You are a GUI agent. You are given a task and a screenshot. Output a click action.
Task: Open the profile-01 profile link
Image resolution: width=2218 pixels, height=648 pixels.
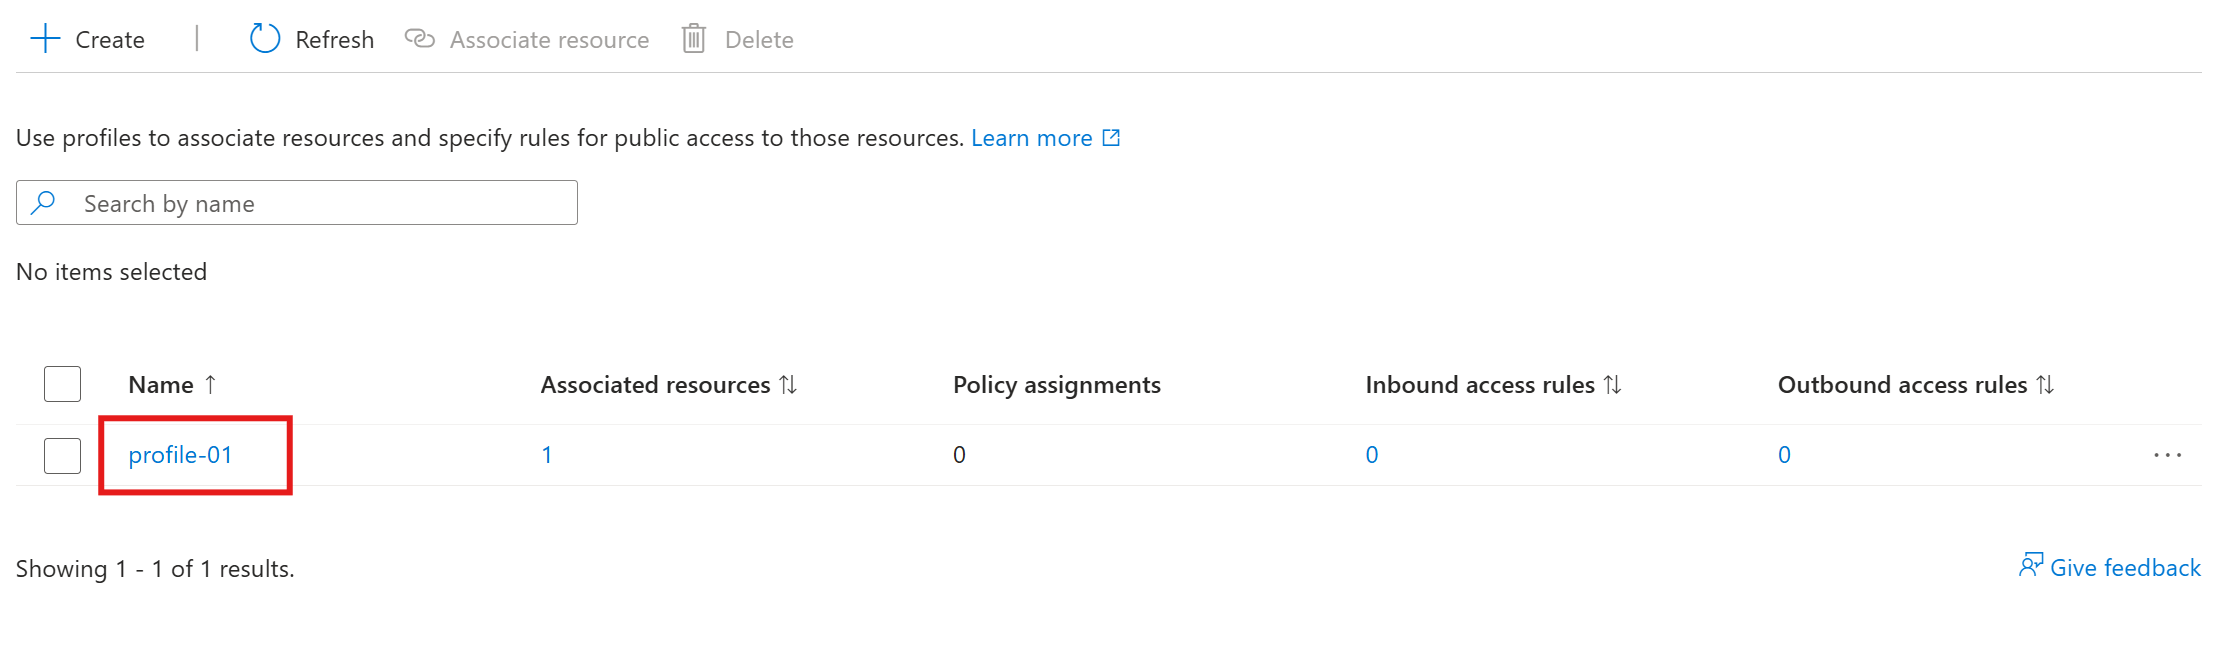[x=180, y=455]
